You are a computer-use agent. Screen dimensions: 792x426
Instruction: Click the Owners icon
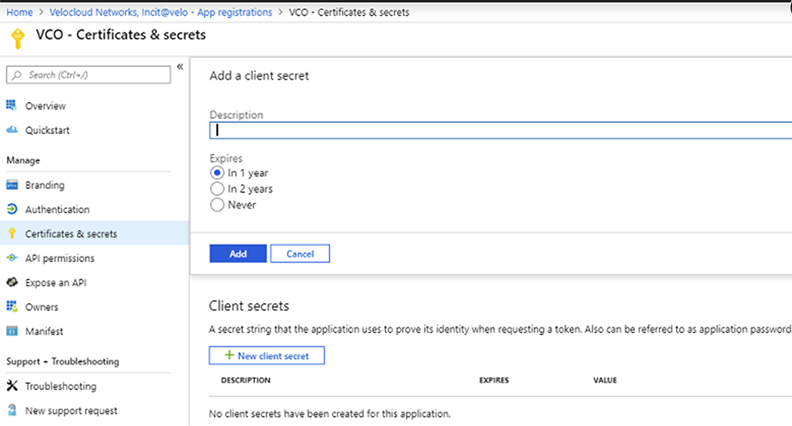[x=12, y=307]
